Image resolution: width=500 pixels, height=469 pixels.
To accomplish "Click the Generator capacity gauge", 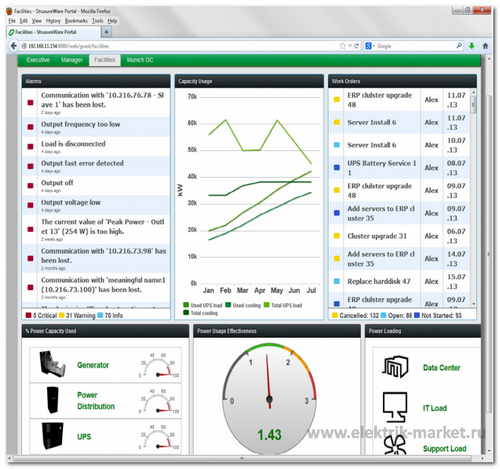I will coord(159,366).
